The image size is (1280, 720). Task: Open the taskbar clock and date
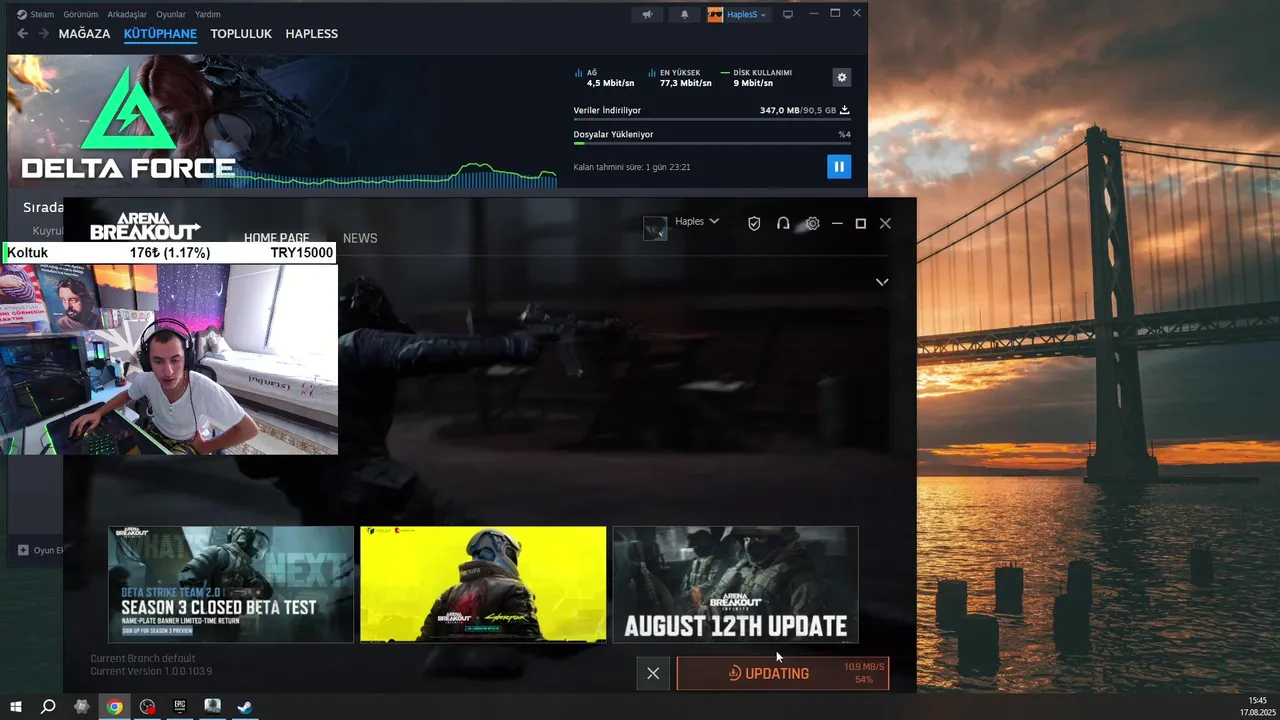tap(1257, 707)
